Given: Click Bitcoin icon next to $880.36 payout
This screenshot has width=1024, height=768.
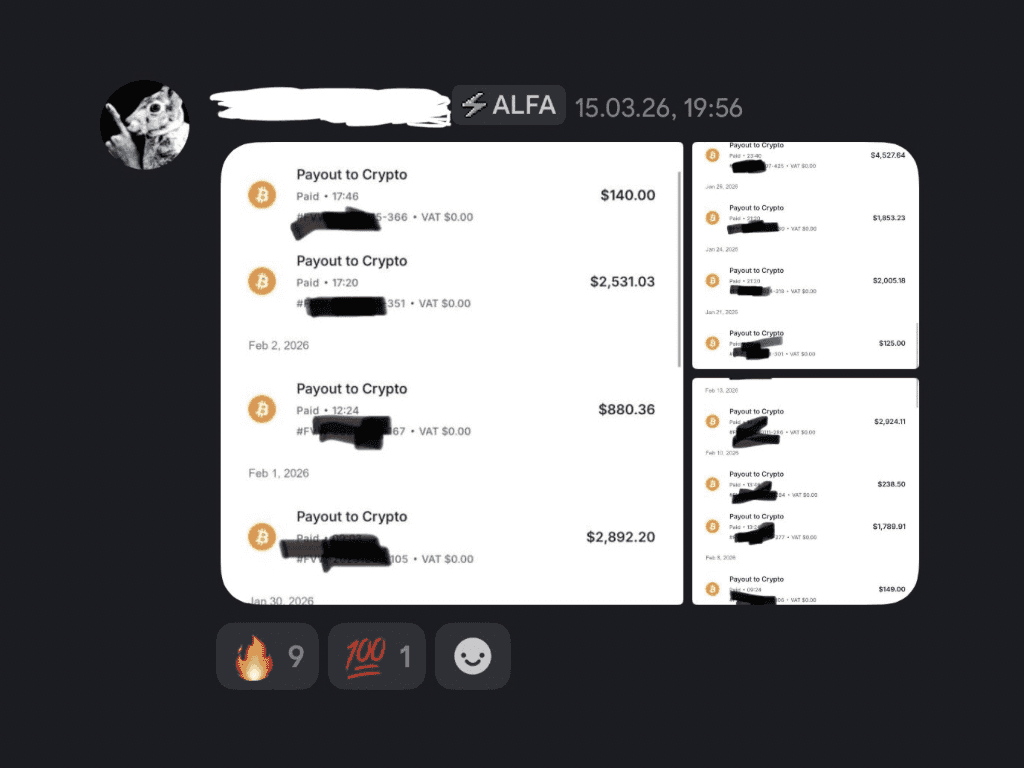Looking at the screenshot, I should click(262, 409).
